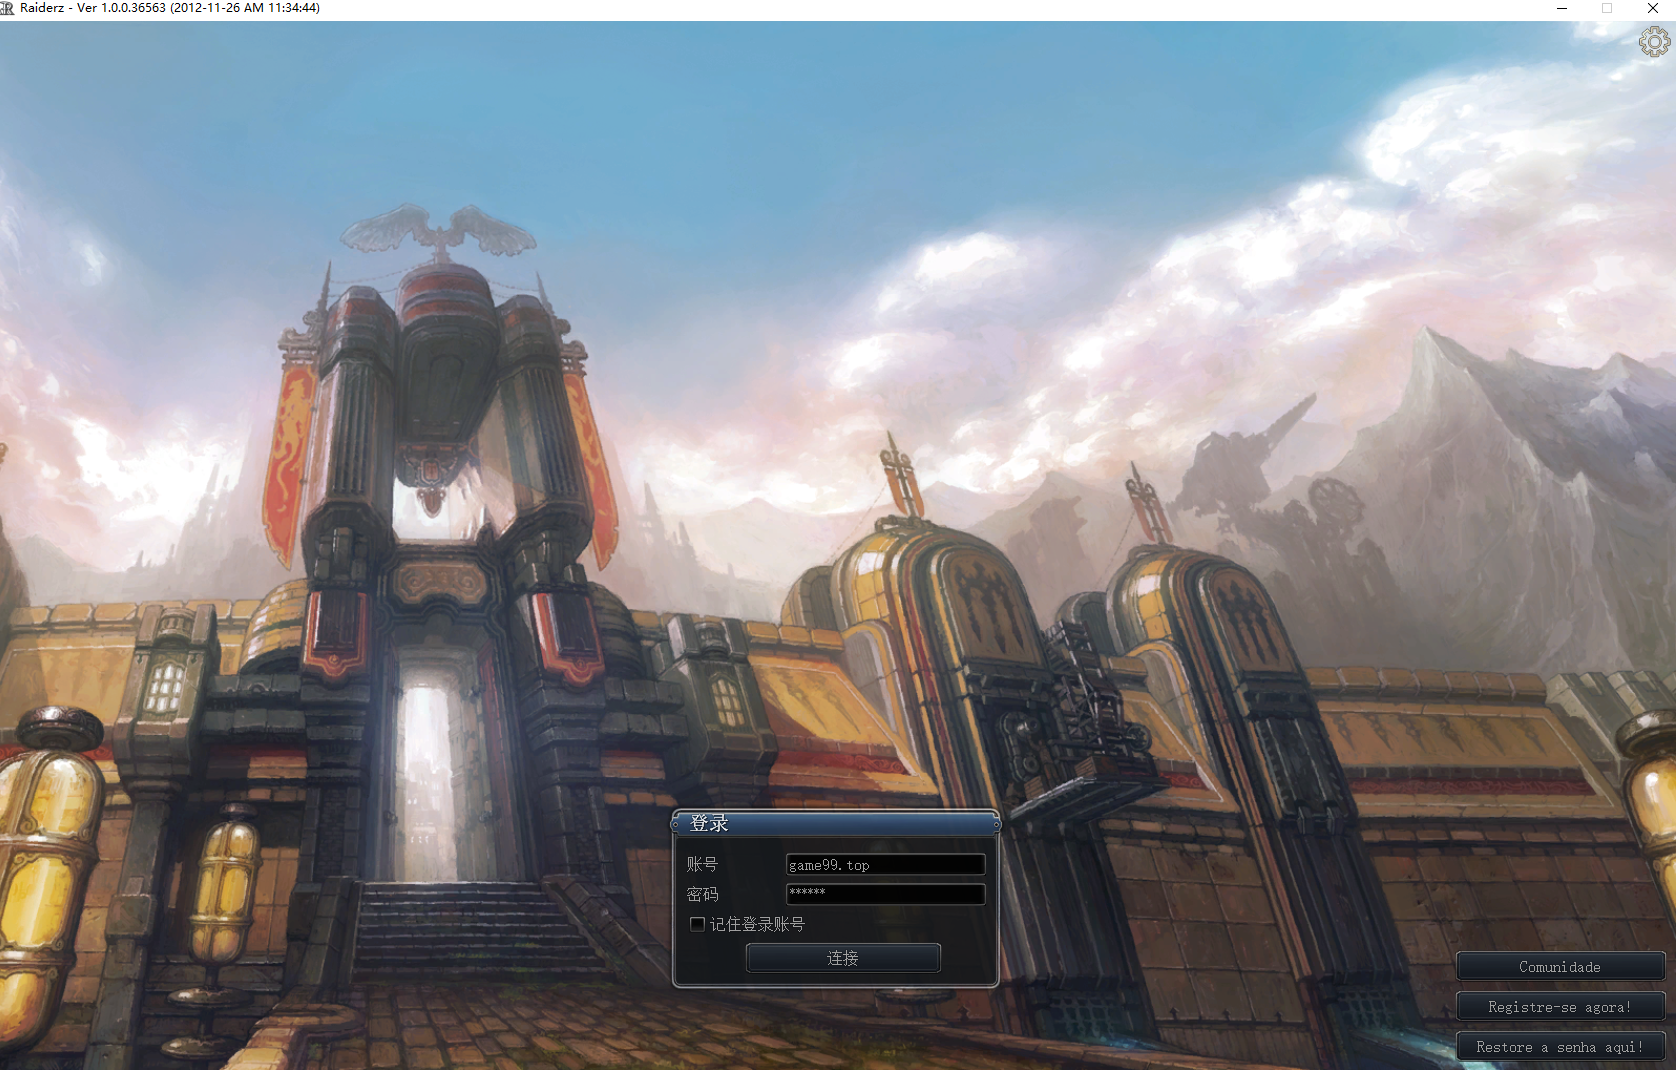
Task: Open the Comunidade button
Action: coord(1559,966)
